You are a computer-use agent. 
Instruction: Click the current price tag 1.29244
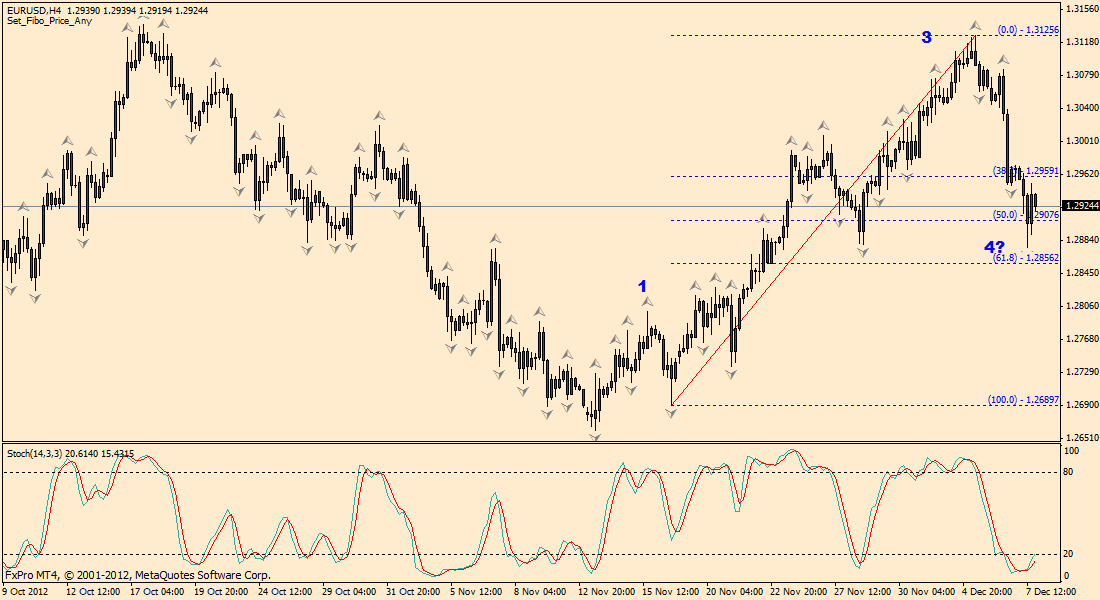pyautogui.click(x=1081, y=206)
